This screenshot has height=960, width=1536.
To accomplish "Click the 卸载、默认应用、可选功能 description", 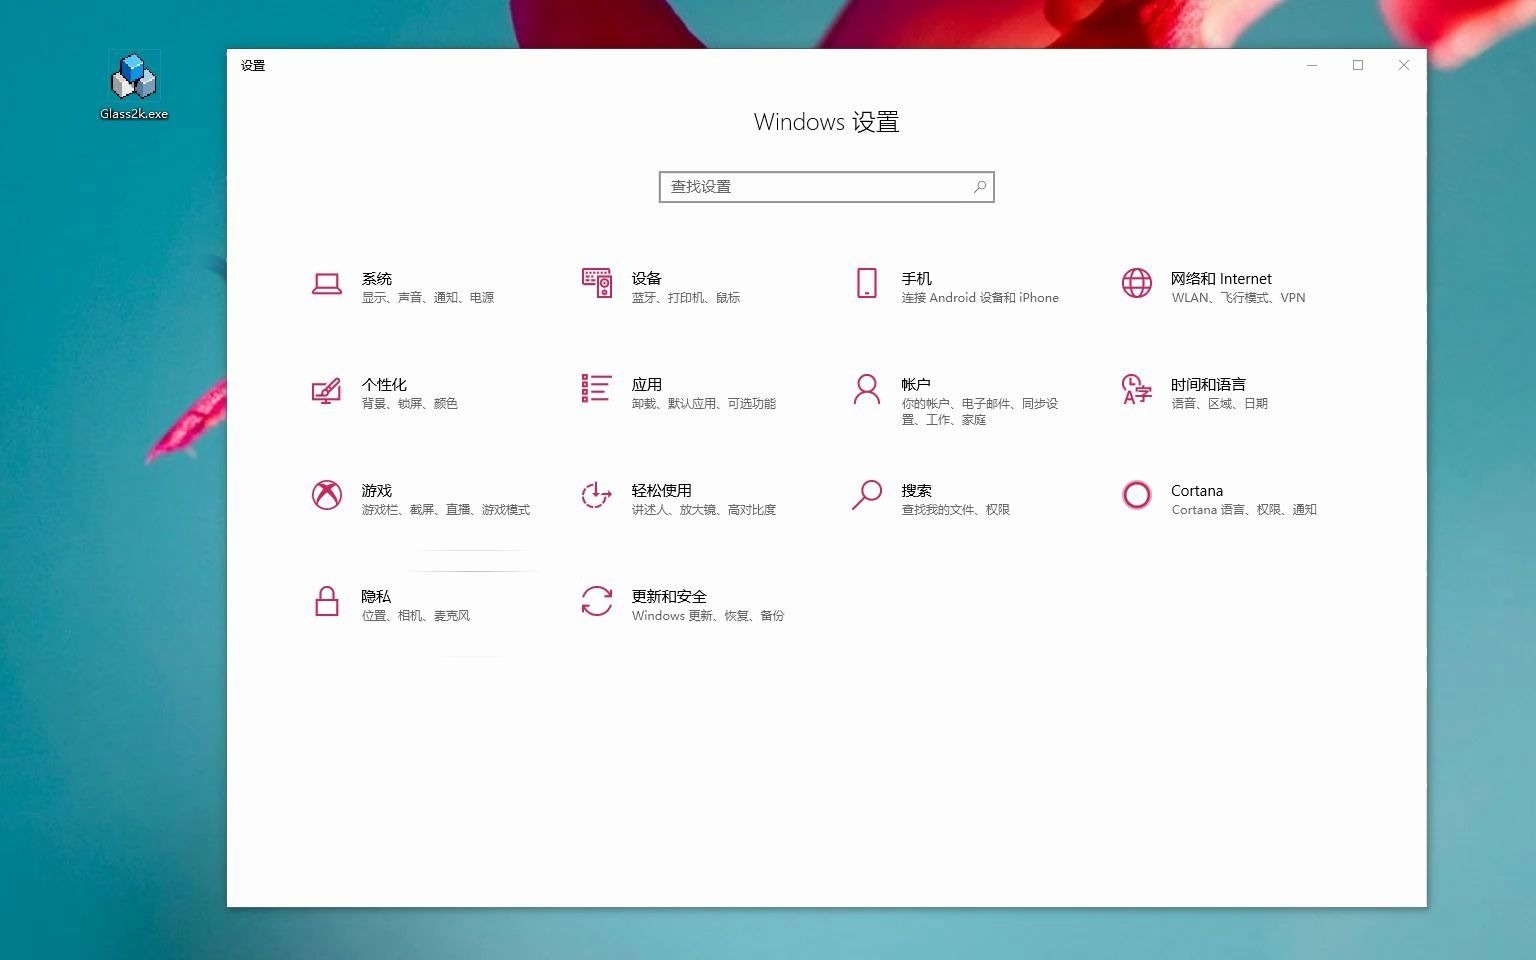I will (704, 404).
